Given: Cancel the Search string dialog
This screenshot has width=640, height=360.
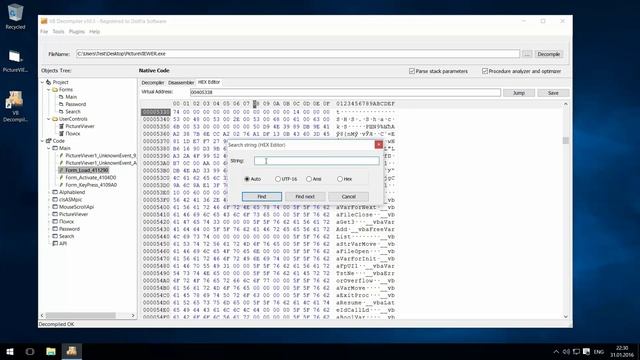Looking at the screenshot, I should (x=349, y=197).
